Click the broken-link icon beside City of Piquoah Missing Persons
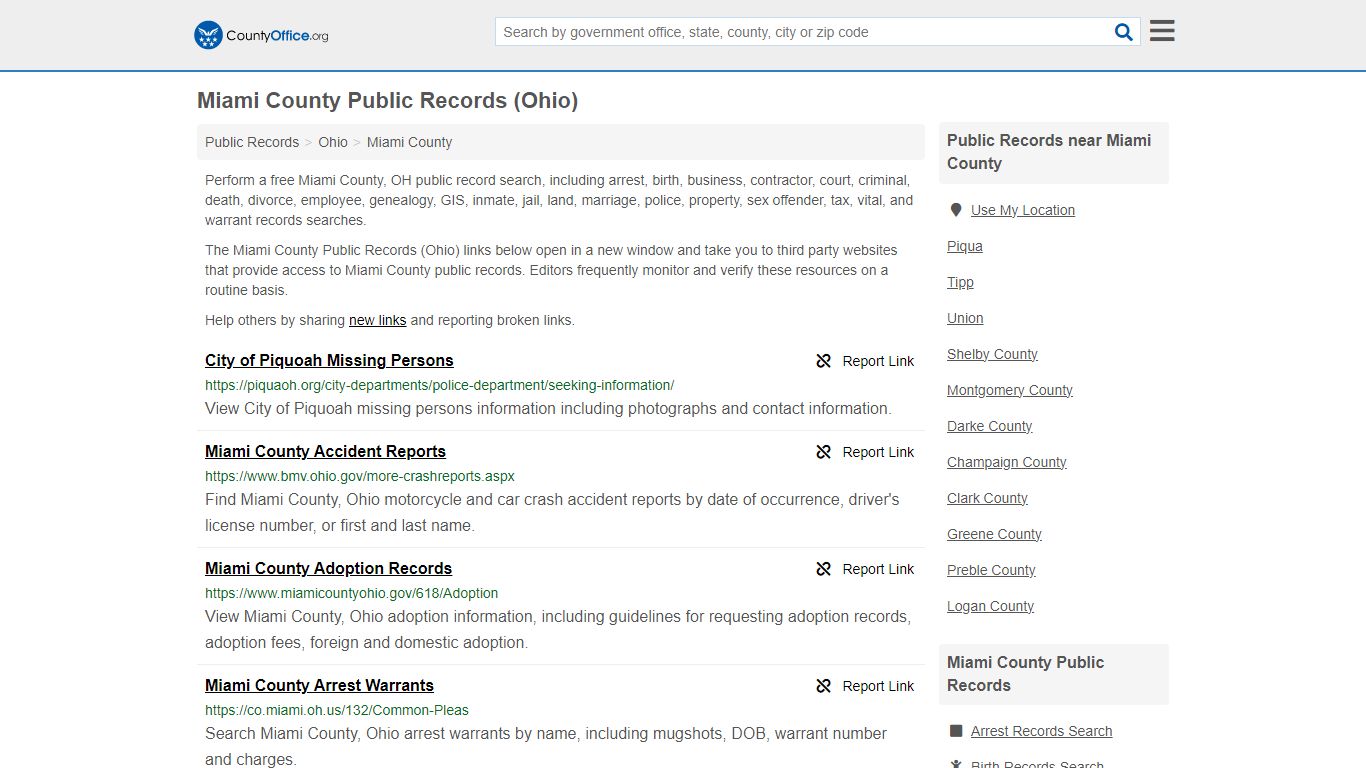This screenshot has height=768, width=1366. 824,361
